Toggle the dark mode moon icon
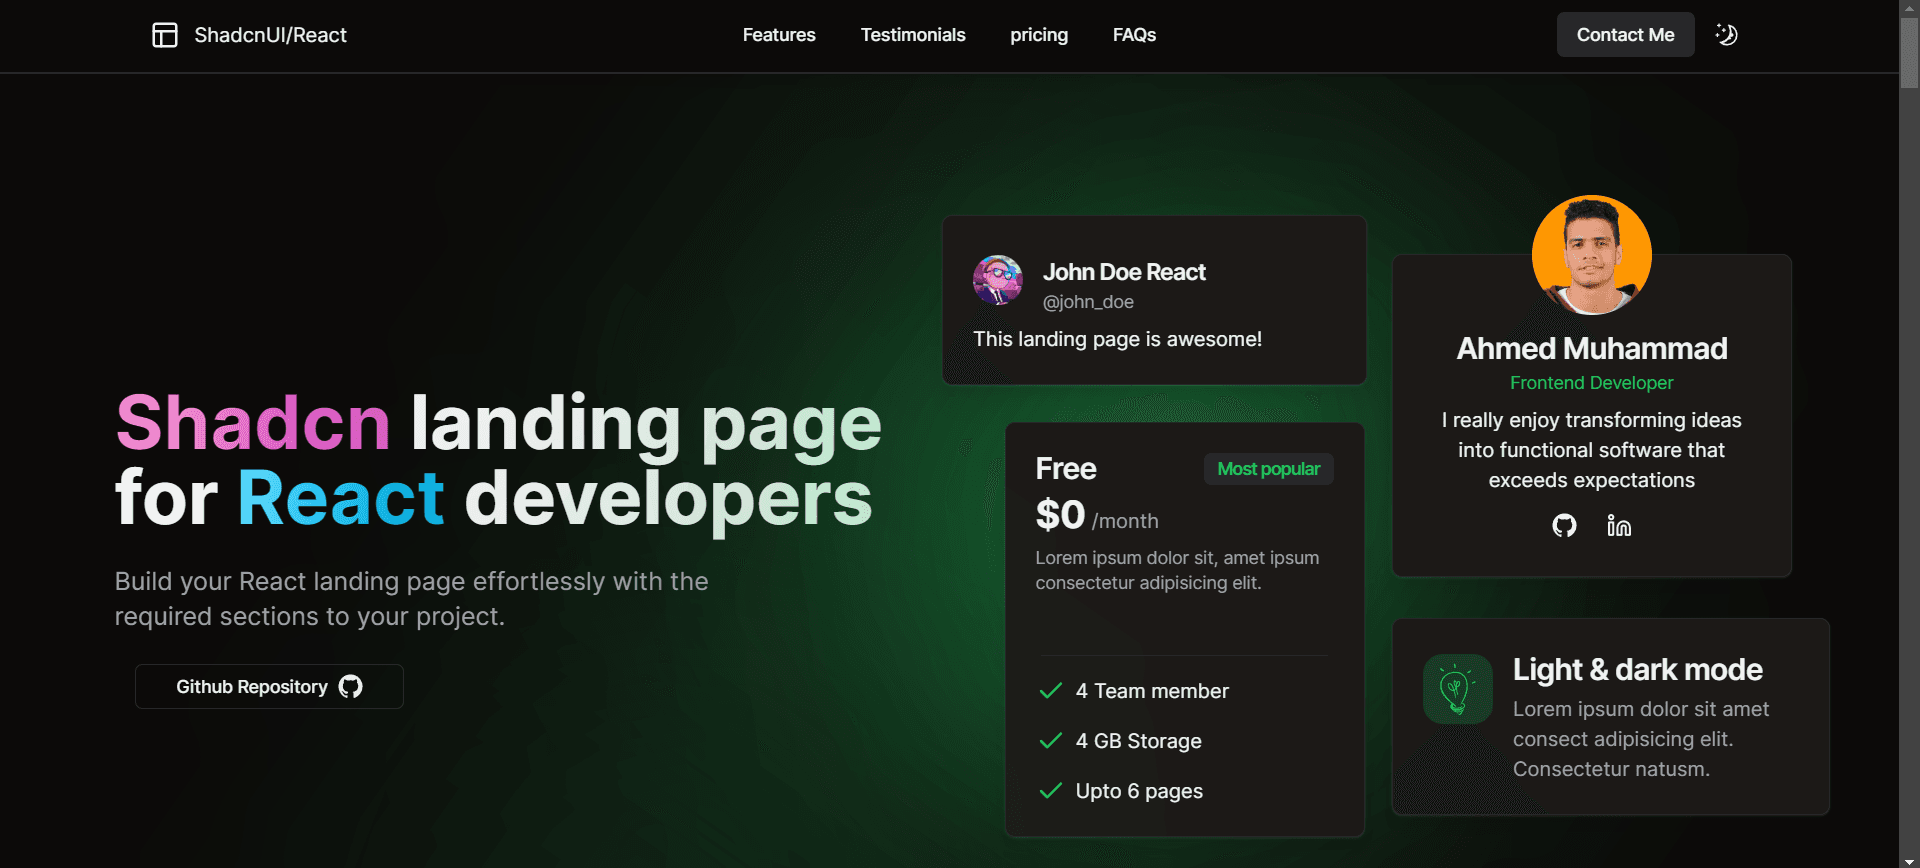Image resolution: width=1920 pixels, height=868 pixels. pos(1726,35)
